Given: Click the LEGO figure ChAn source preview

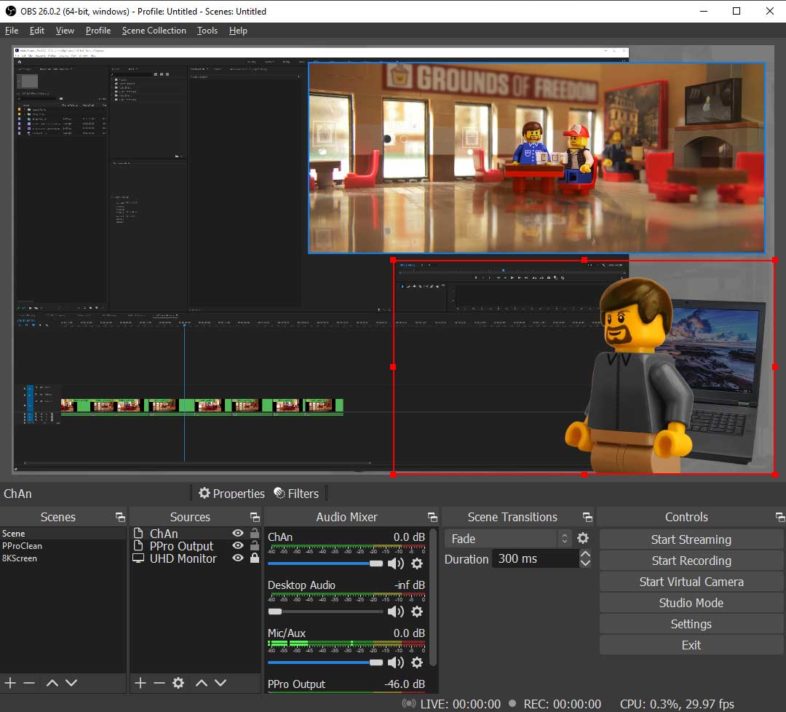Looking at the screenshot, I should tap(584, 367).
